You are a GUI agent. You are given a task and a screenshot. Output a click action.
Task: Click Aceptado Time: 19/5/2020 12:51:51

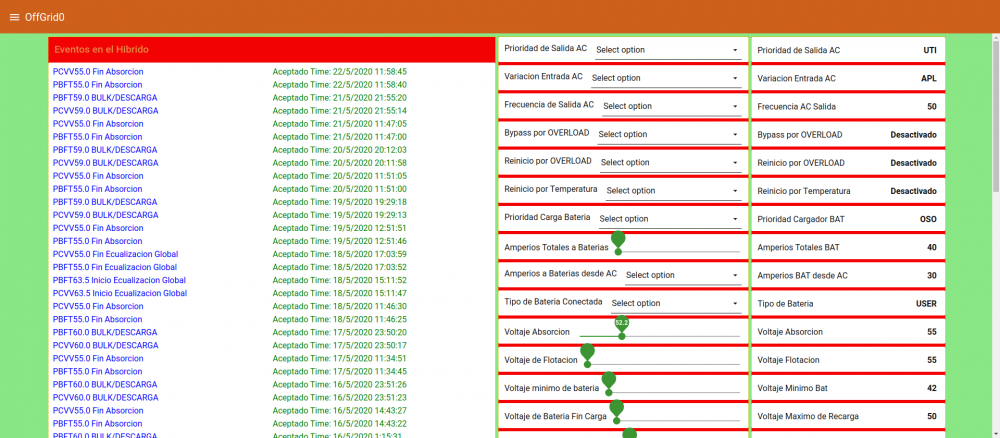[339, 228]
